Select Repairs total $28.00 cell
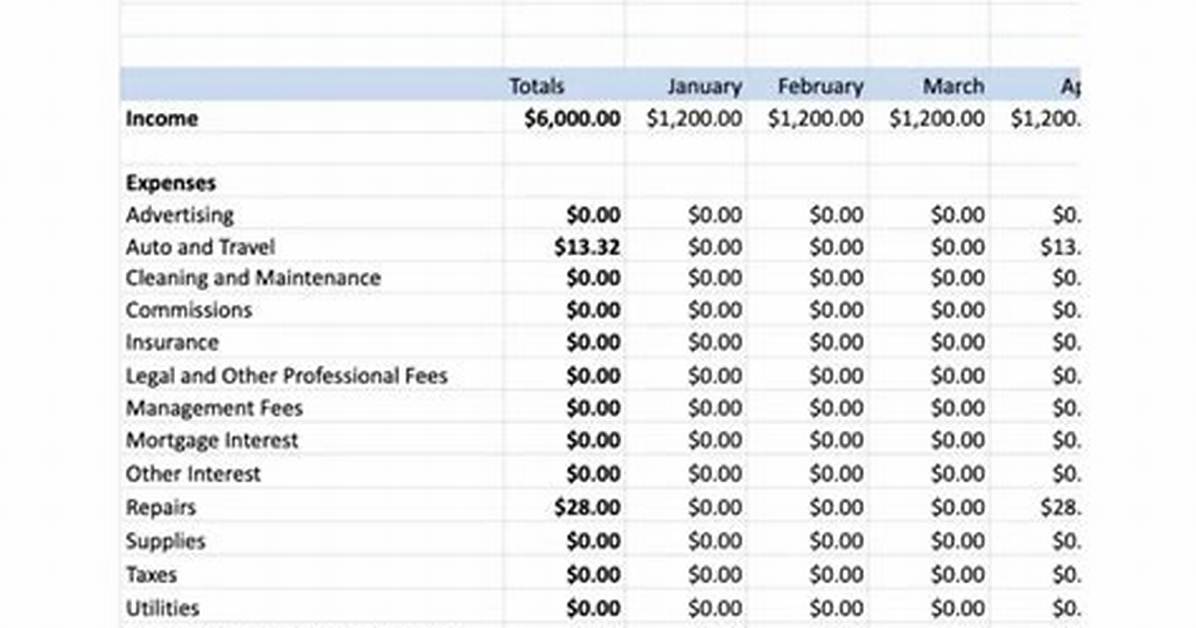The width and height of the screenshot is (1196, 628). pos(587,507)
